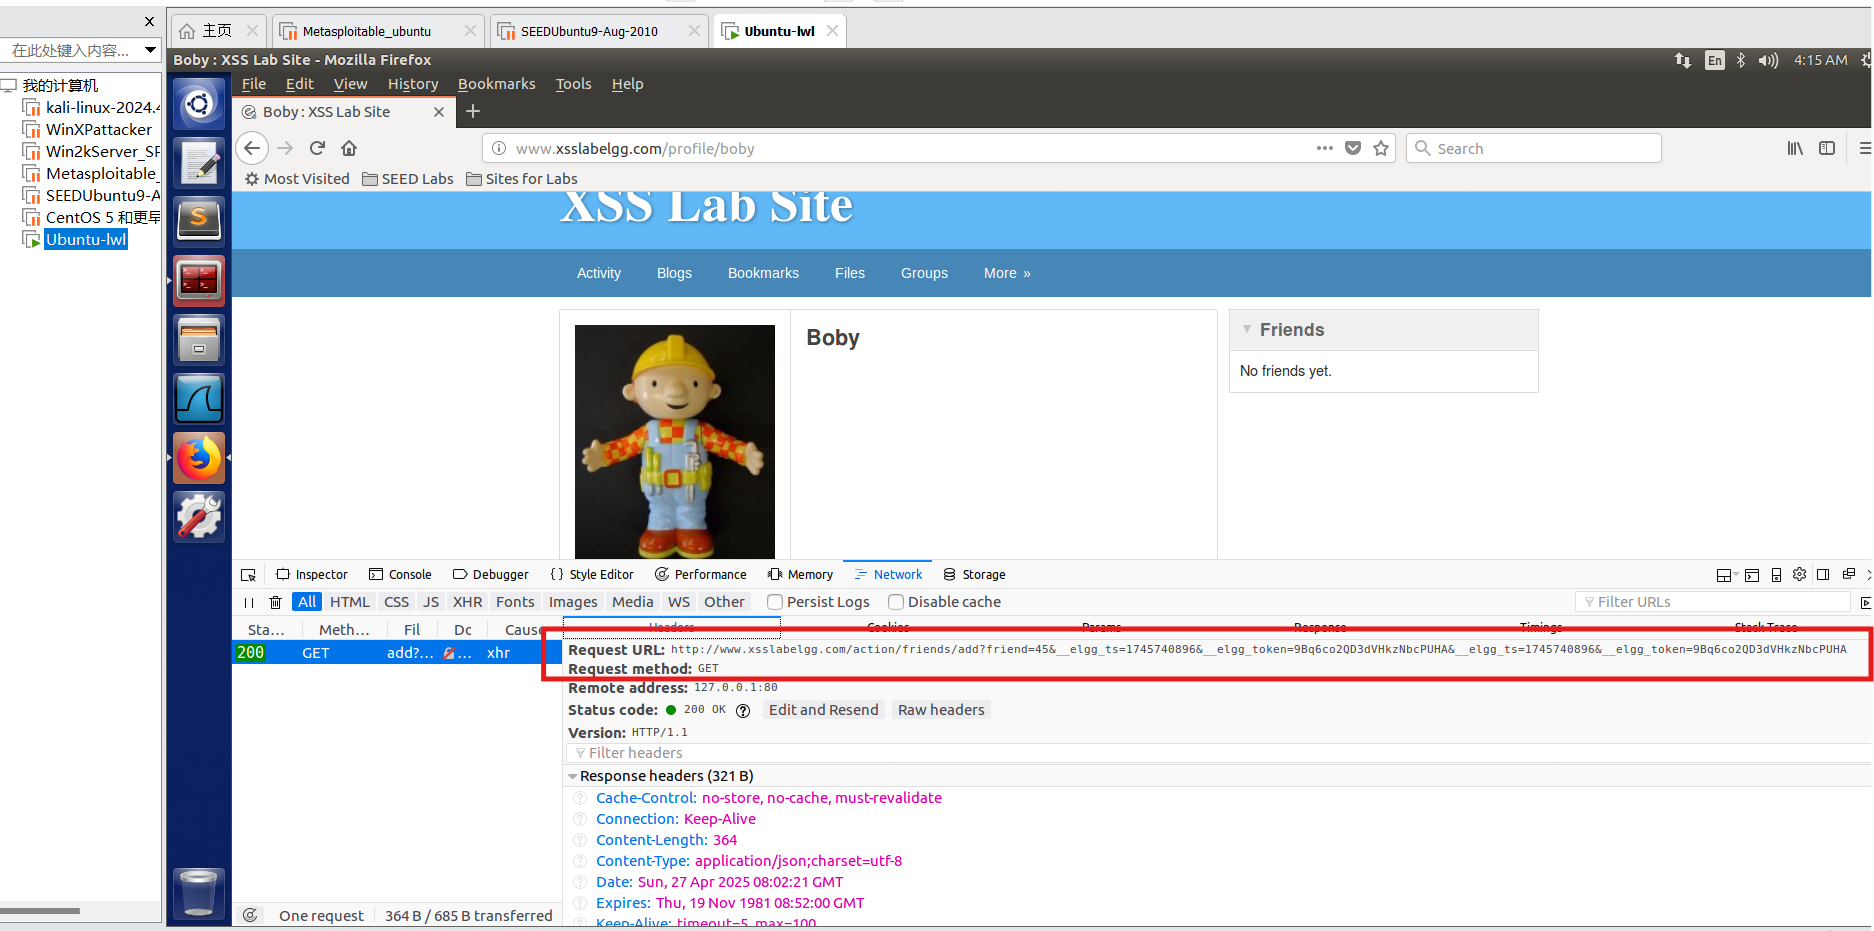Screen dimensions: 1874x931
Task: Toggle the Images request filter
Action: (573, 602)
